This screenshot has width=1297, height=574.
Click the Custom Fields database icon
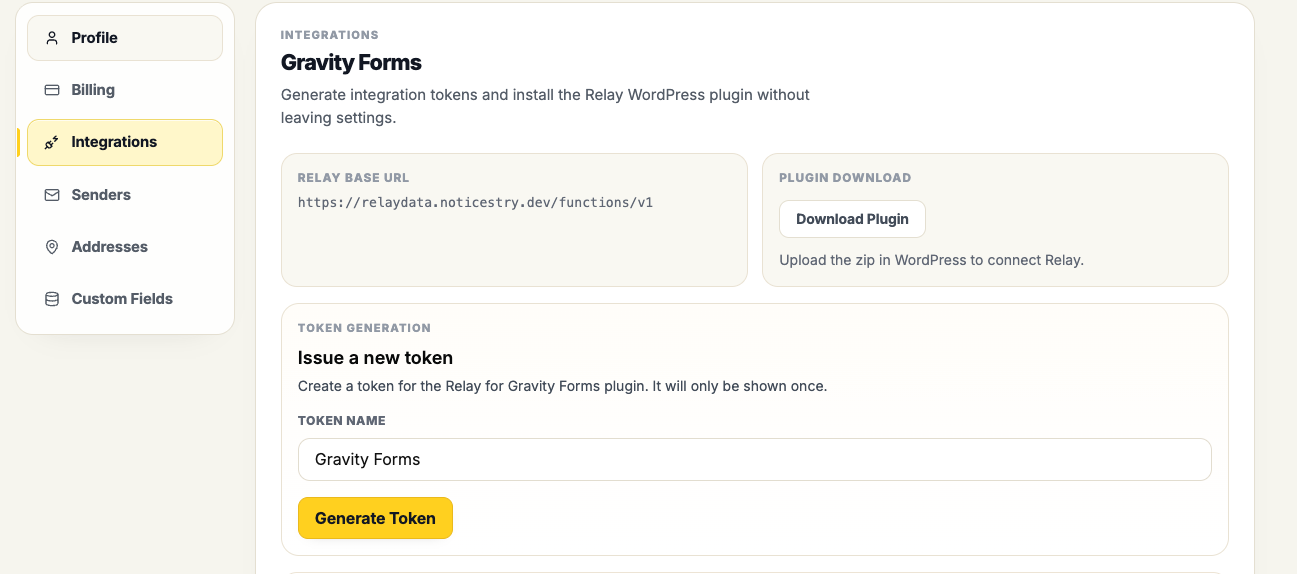(x=52, y=299)
